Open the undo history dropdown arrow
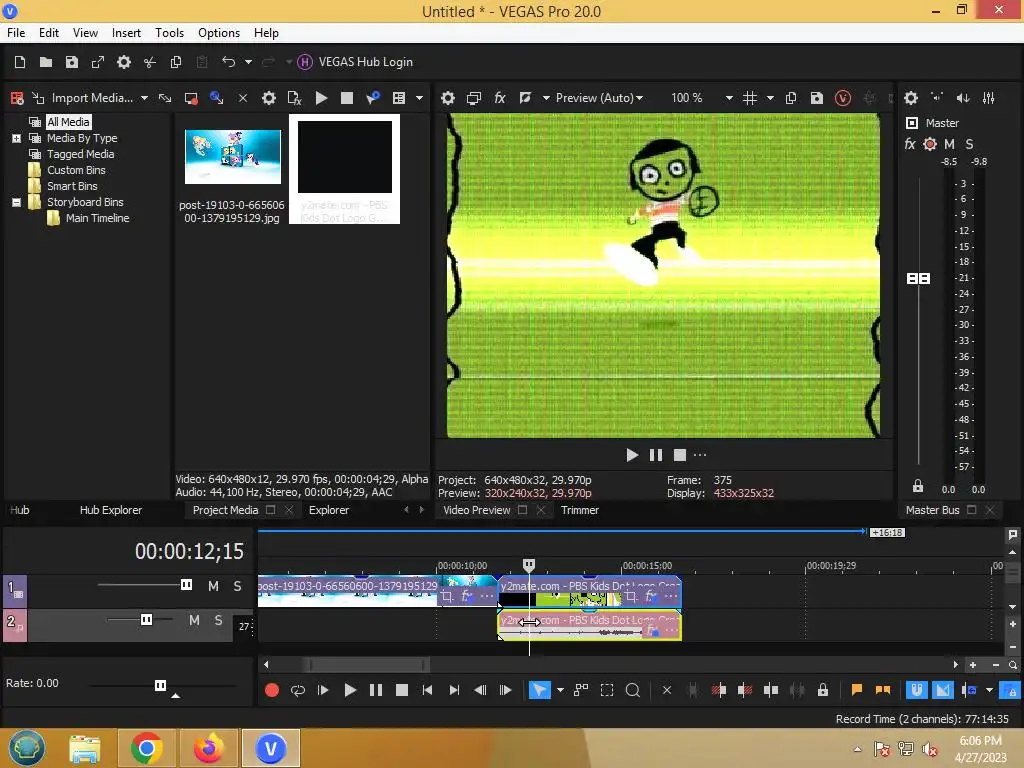 (248, 62)
